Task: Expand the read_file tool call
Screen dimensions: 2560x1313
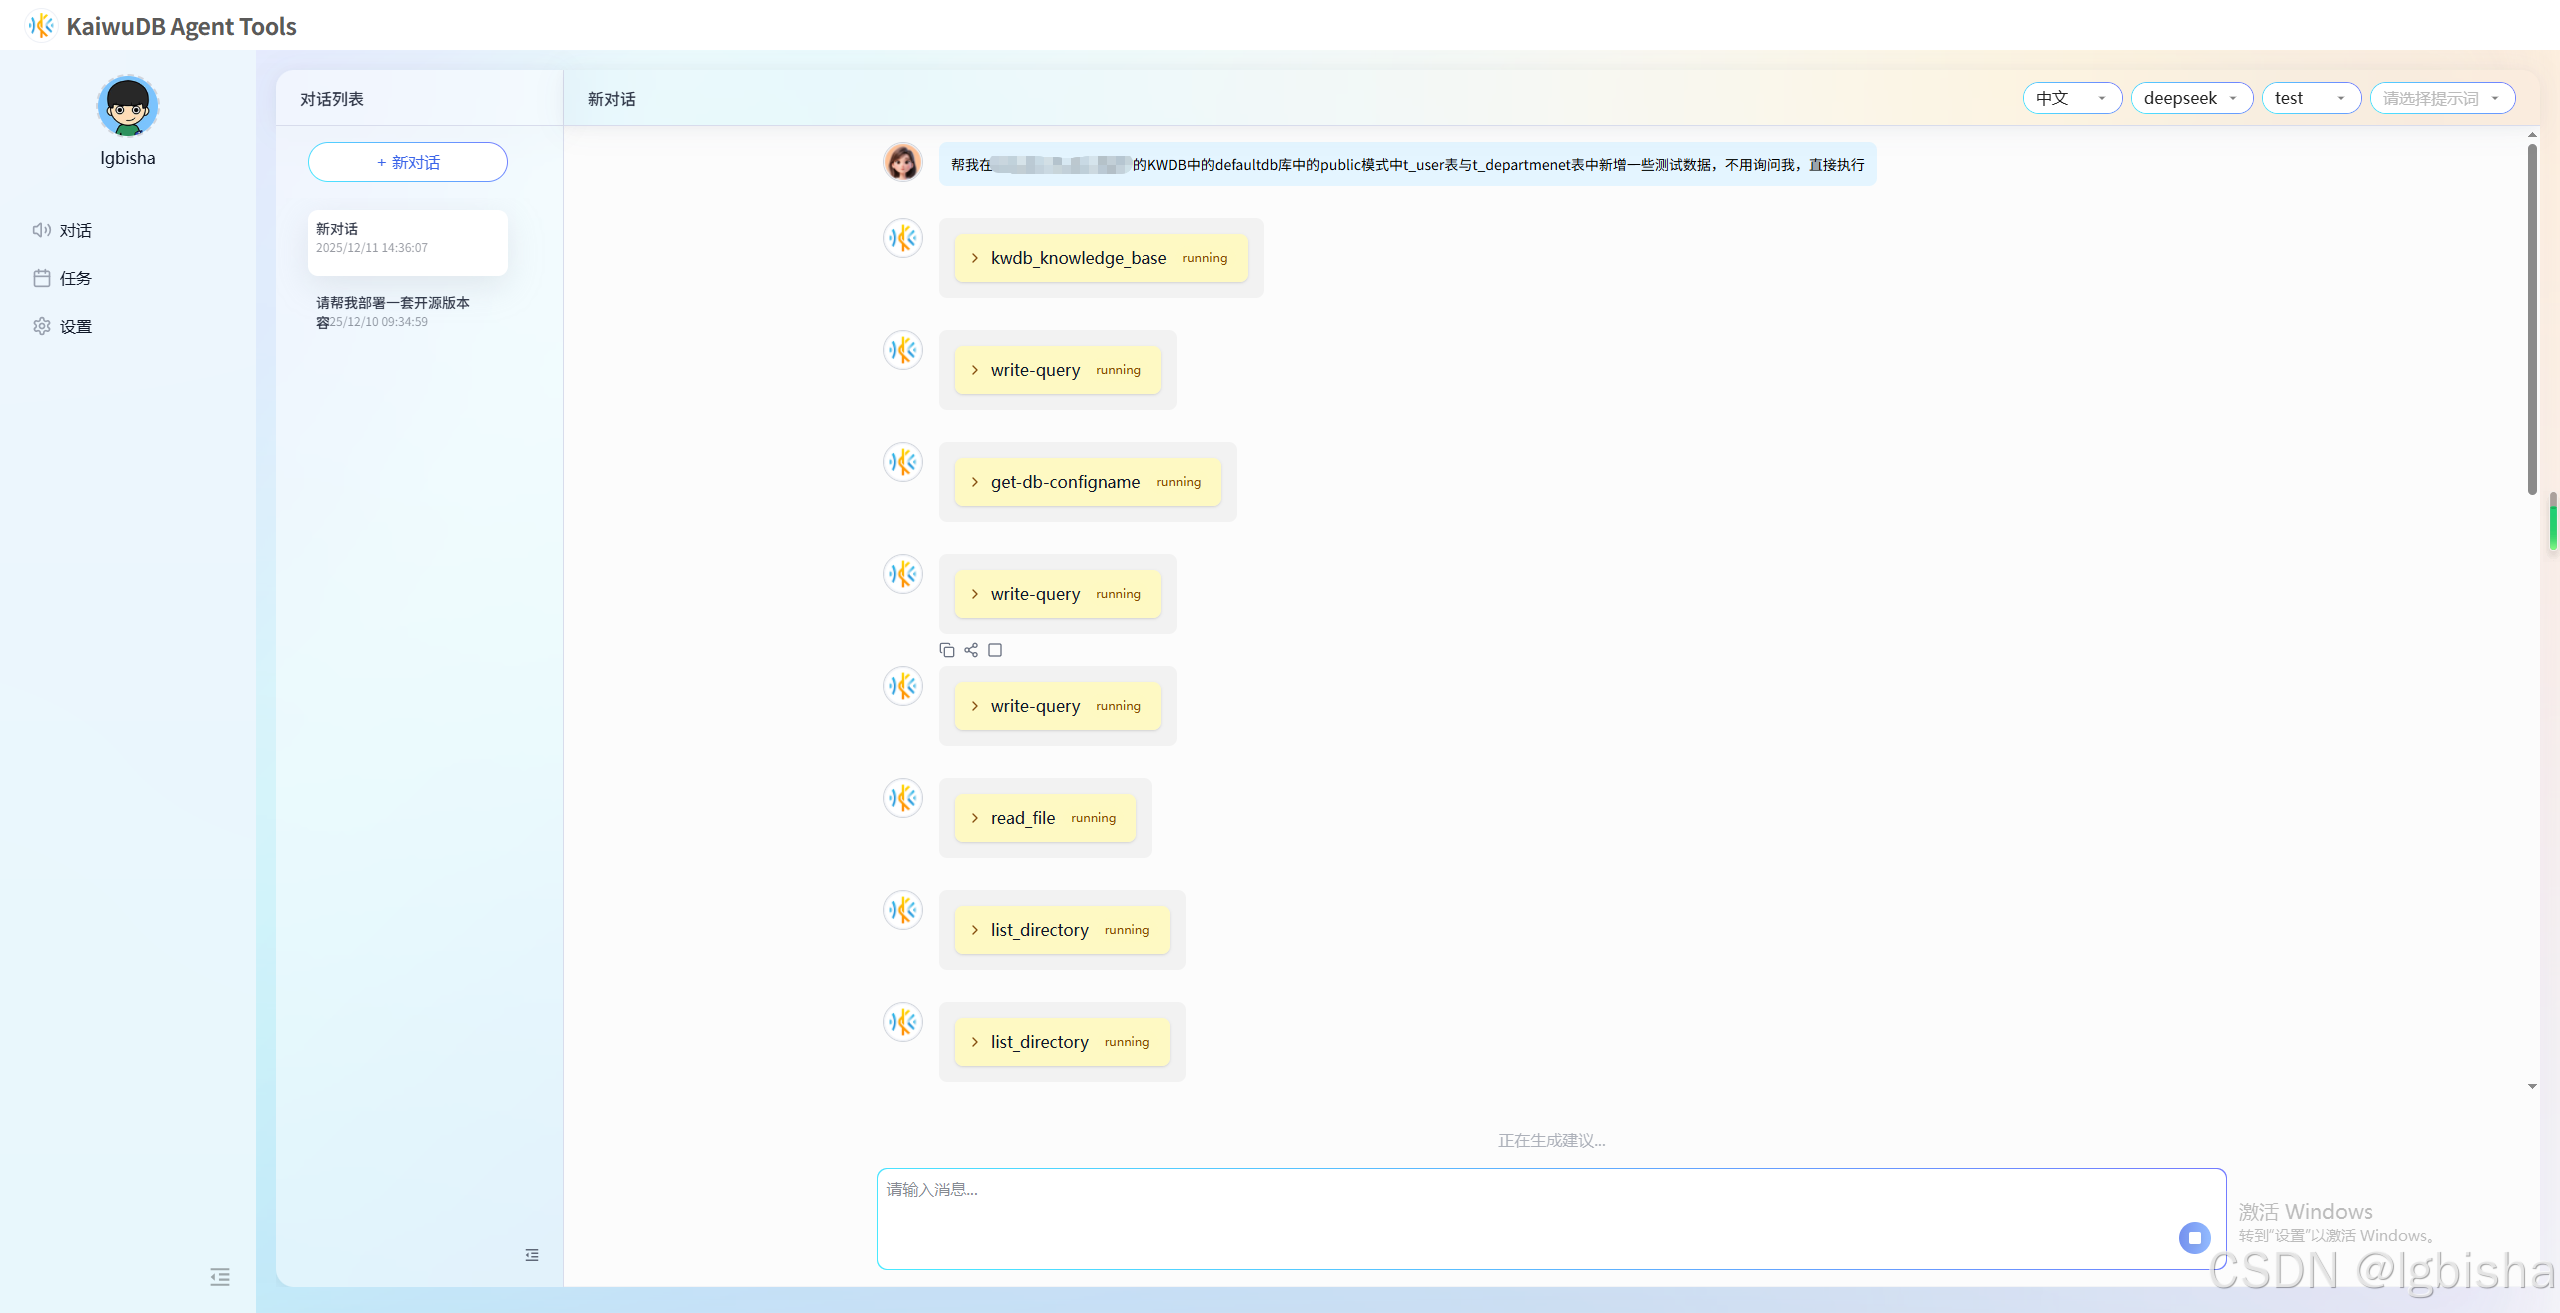Action: click(975, 818)
